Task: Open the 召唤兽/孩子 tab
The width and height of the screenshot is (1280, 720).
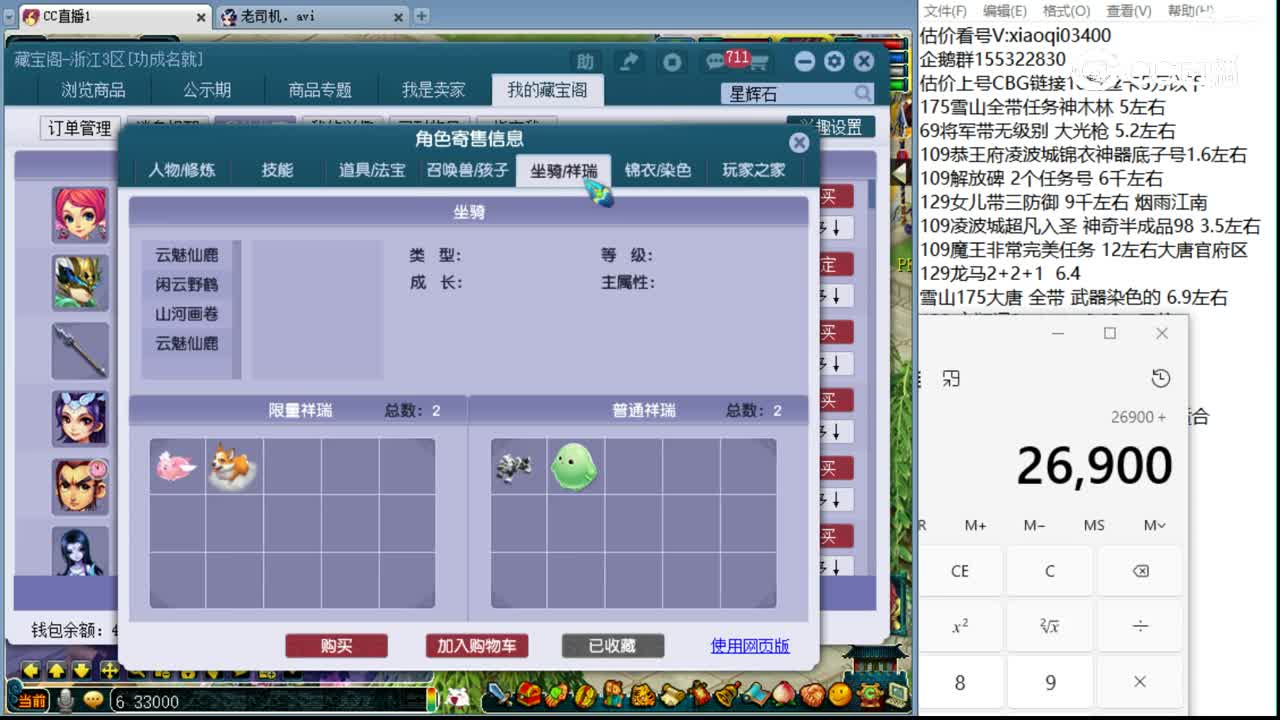Action: click(x=467, y=170)
